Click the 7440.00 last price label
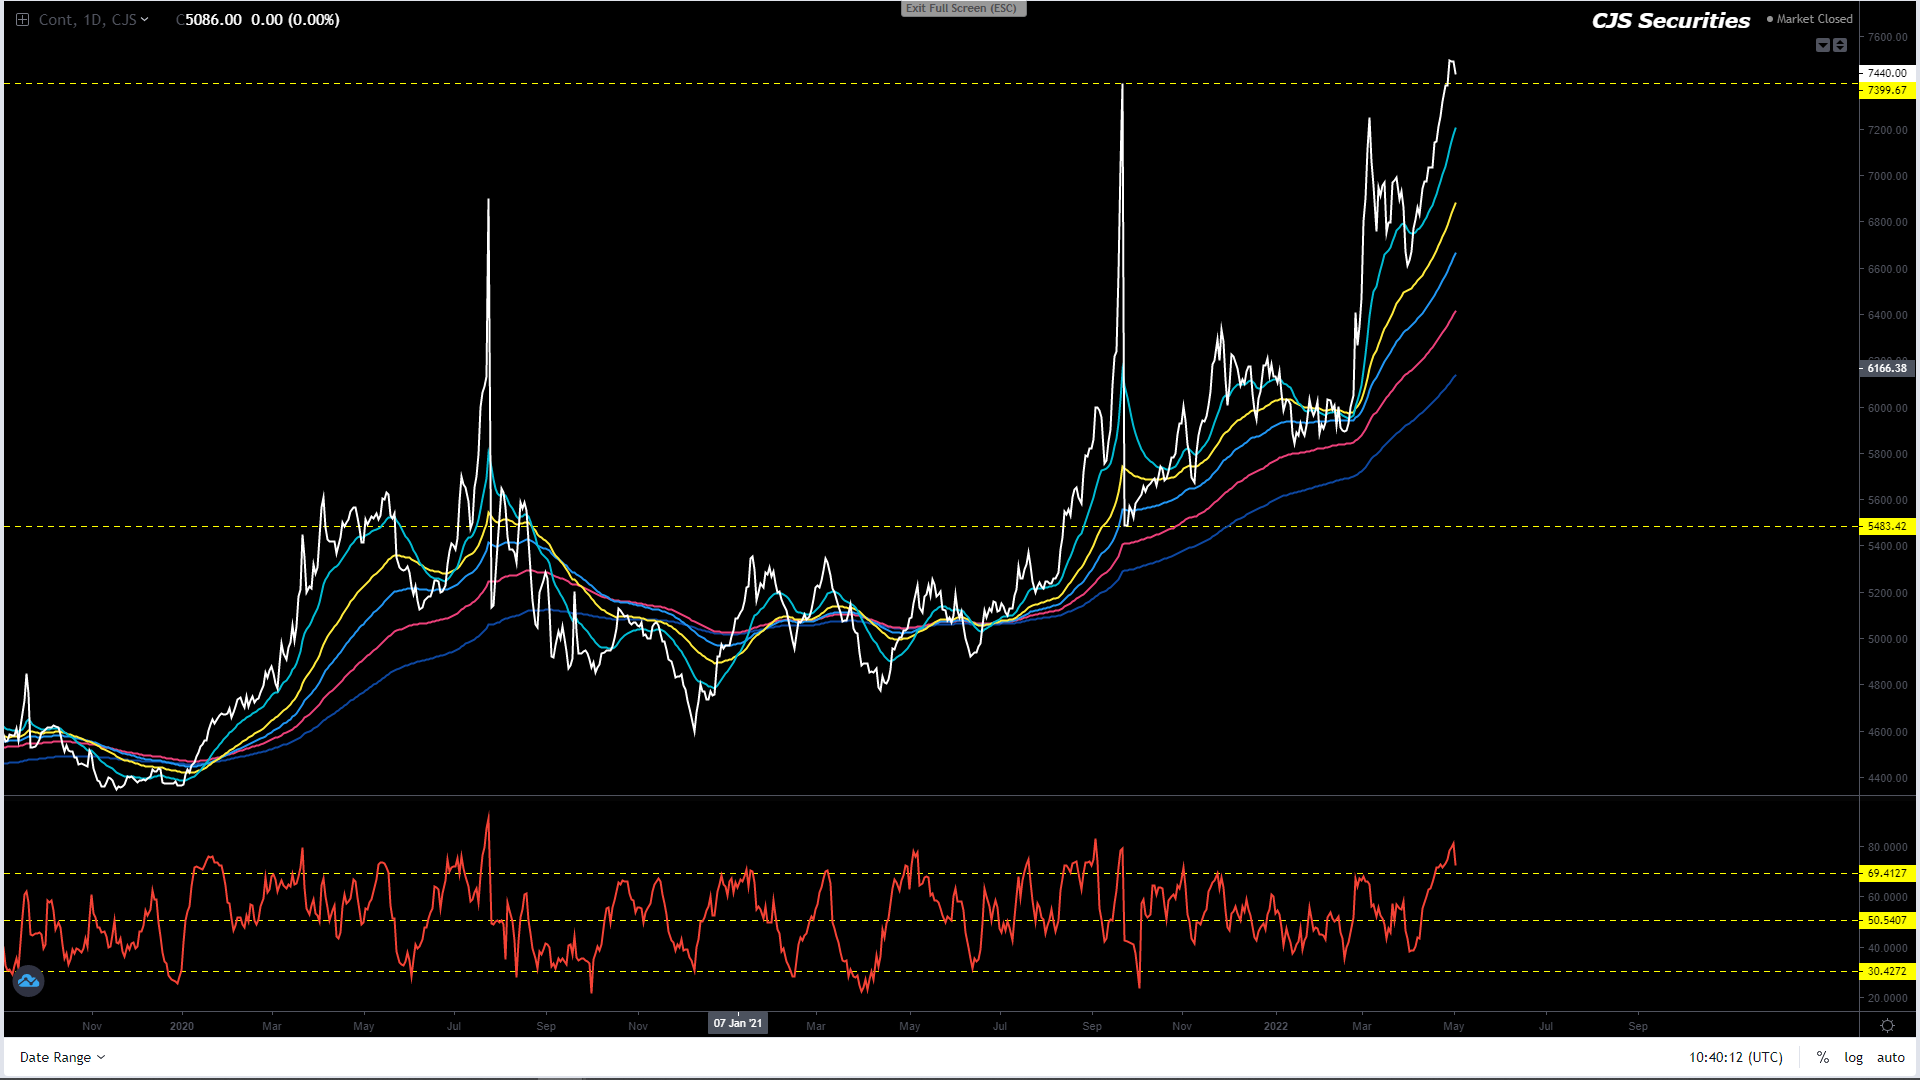 click(x=1886, y=73)
